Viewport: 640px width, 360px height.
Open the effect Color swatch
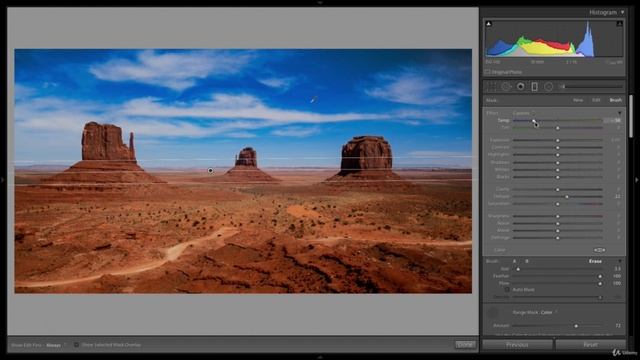pos(599,250)
